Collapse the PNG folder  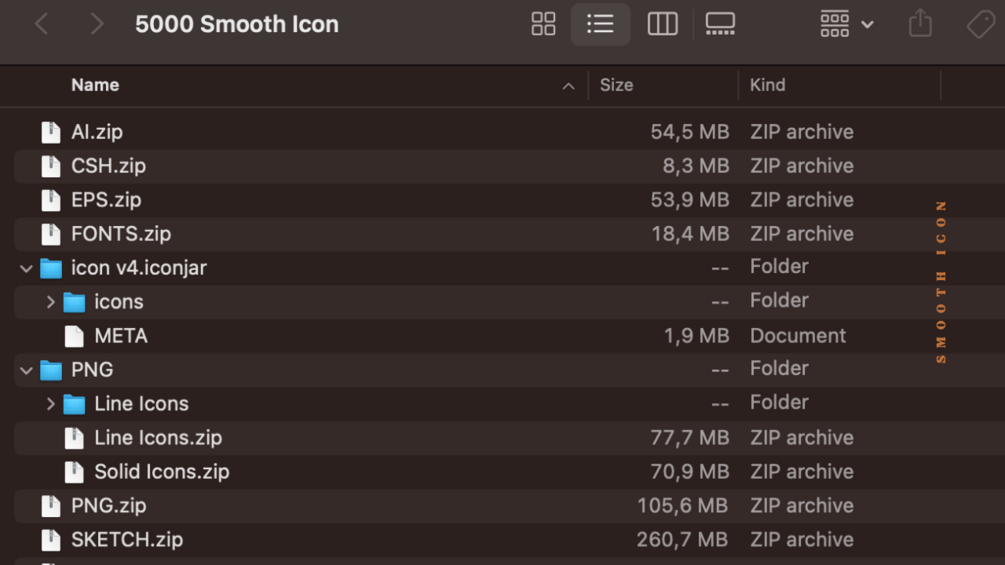[26, 370]
